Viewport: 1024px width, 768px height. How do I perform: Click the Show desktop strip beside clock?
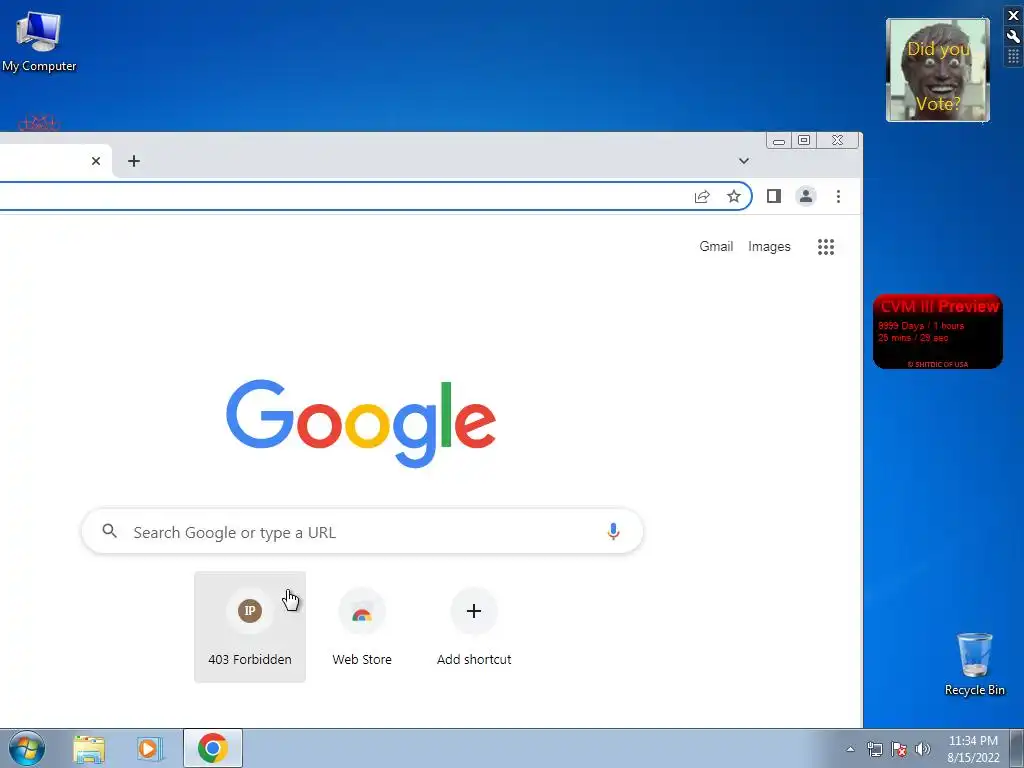click(1017, 748)
